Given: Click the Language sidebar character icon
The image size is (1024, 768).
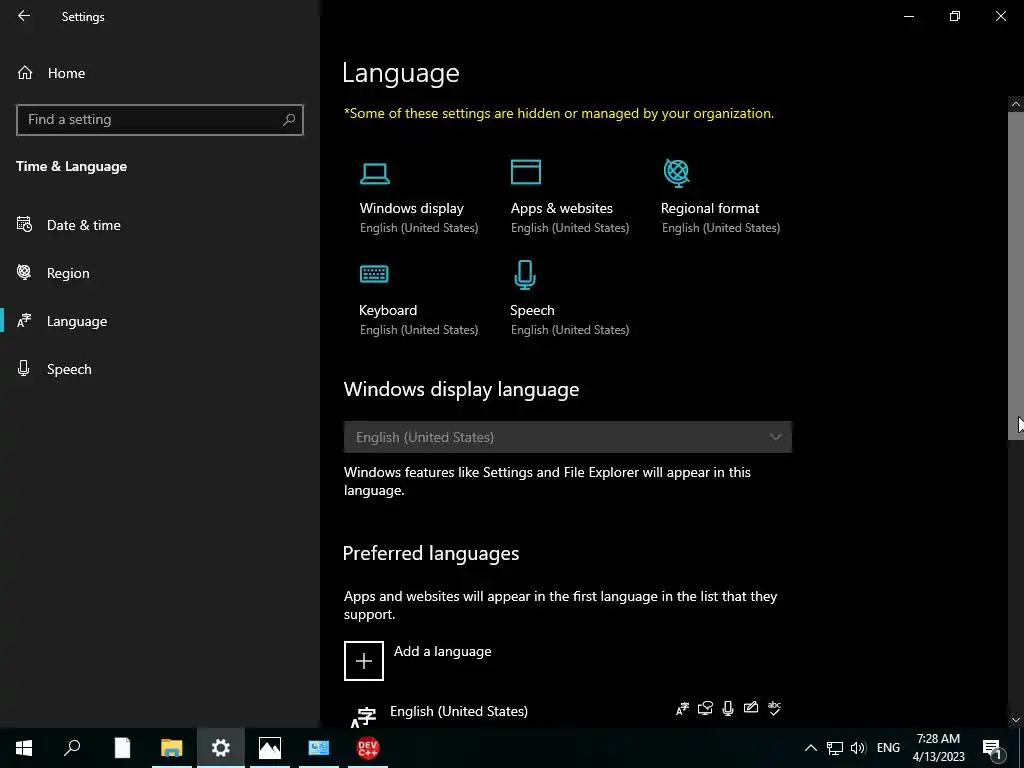Looking at the screenshot, I should 24,321.
